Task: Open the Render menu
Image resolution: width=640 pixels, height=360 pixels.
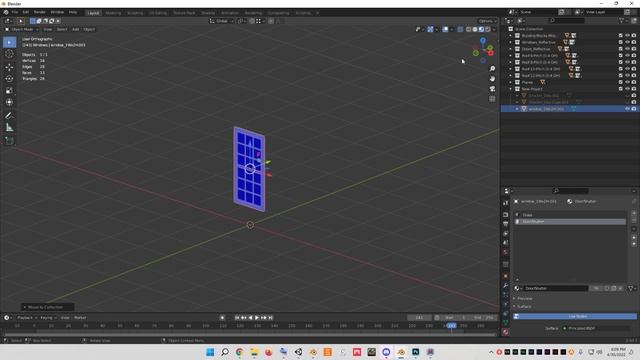Action: pyautogui.click(x=40, y=12)
